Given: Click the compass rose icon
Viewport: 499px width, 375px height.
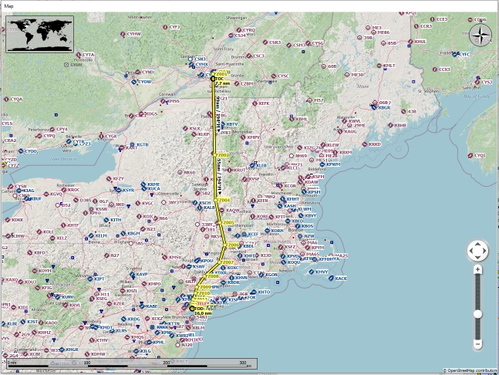Looking at the screenshot, I should (x=480, y=35).
